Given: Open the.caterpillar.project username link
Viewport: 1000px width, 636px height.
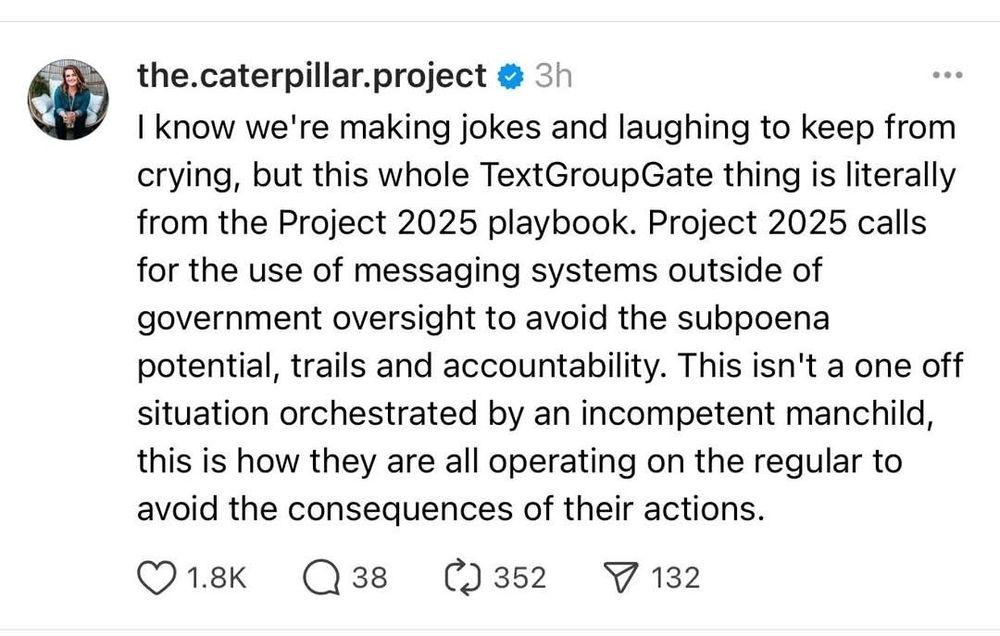Looking at the screenshot, I should point(312,75).
